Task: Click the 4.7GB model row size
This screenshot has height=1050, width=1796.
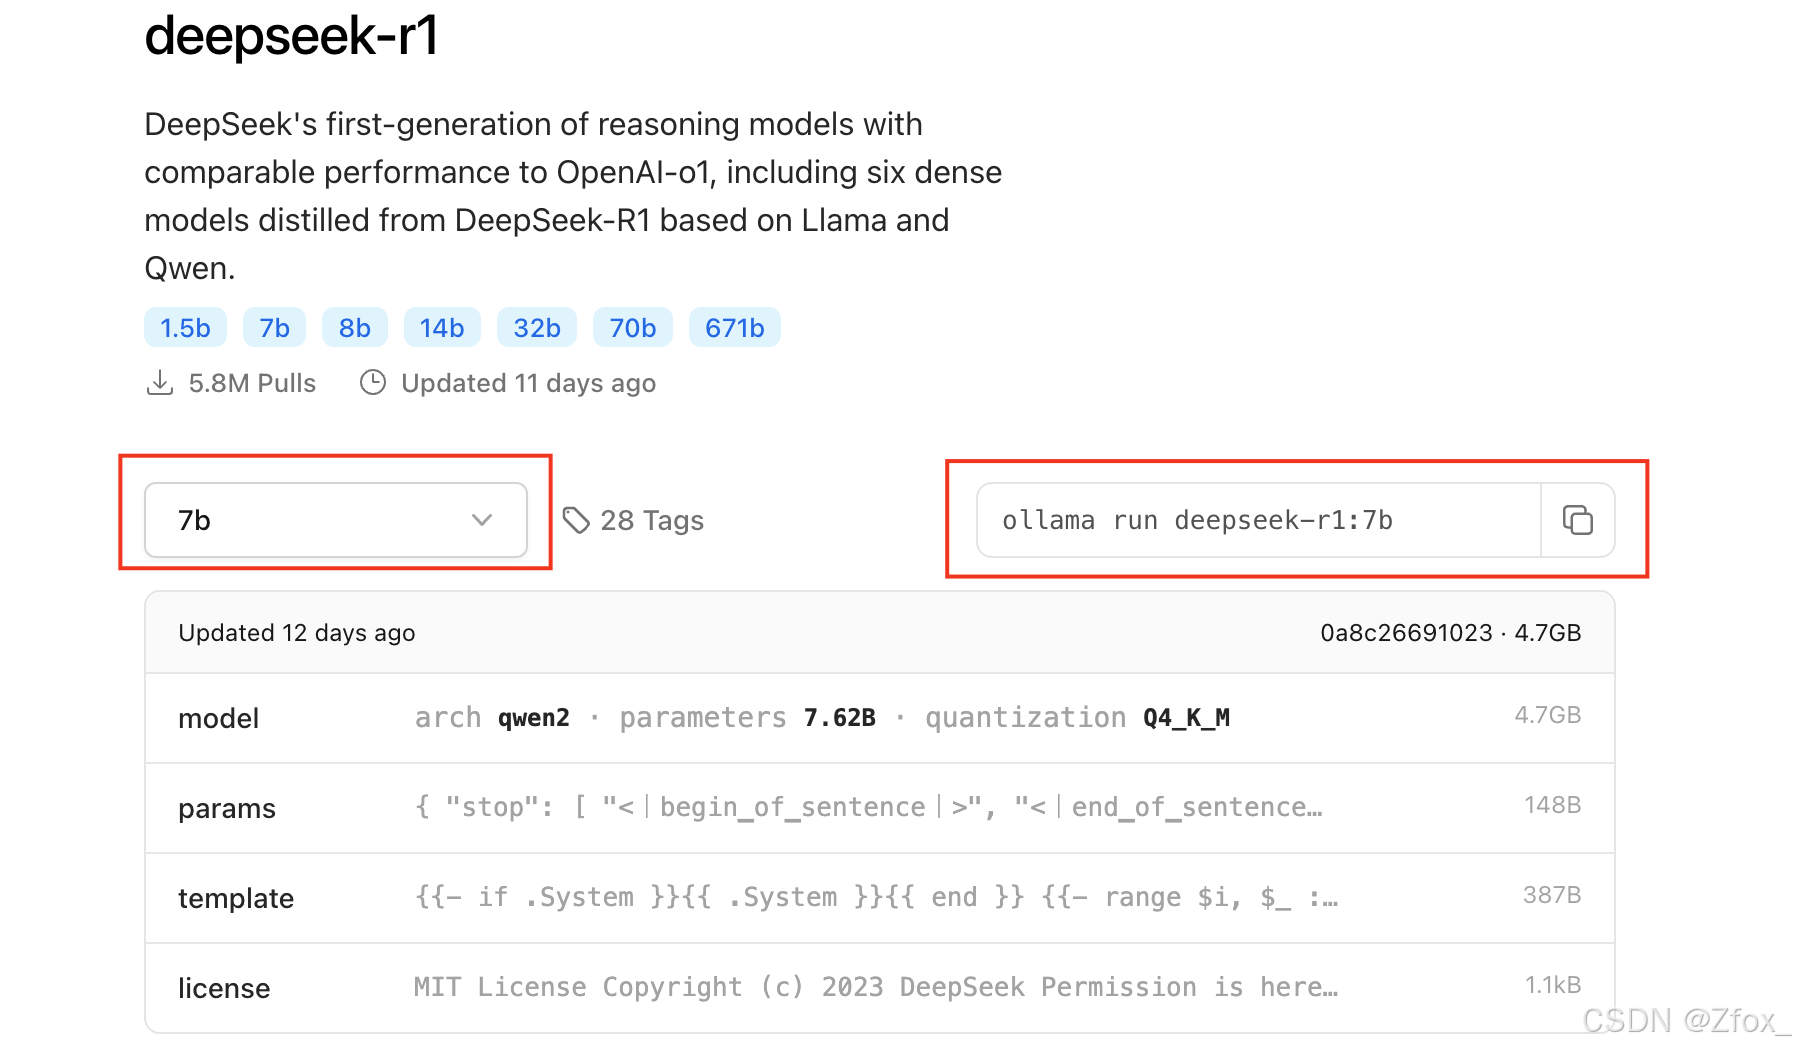Action: tap(1548, 715)
